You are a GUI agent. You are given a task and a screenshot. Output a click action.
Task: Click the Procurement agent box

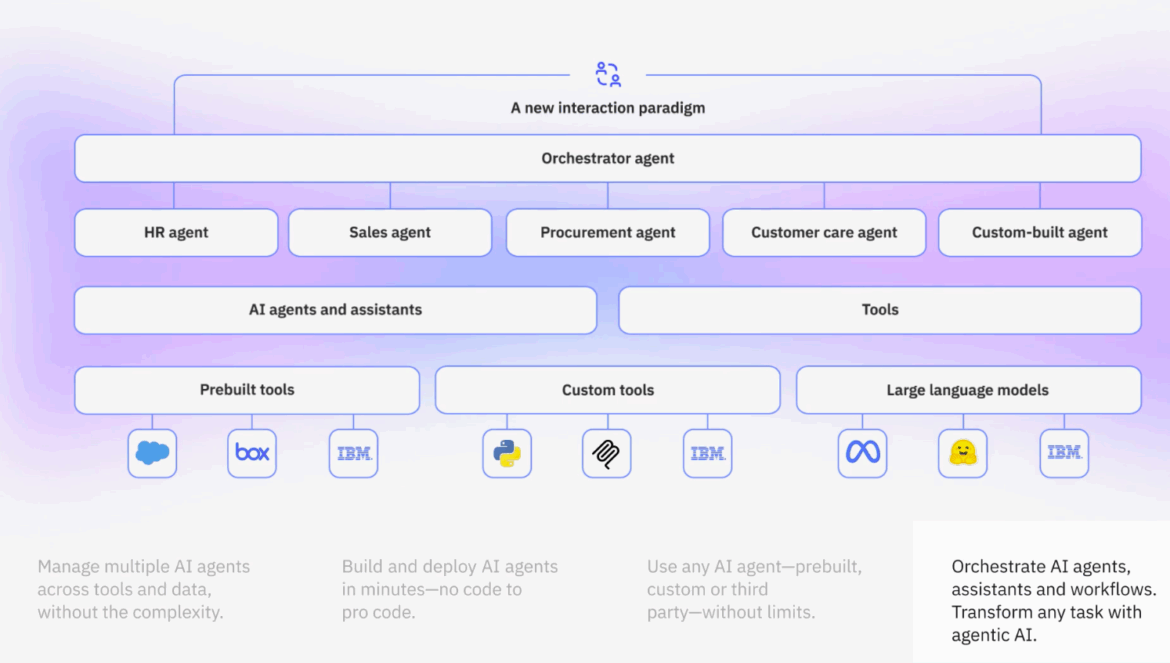click(608, 232)
